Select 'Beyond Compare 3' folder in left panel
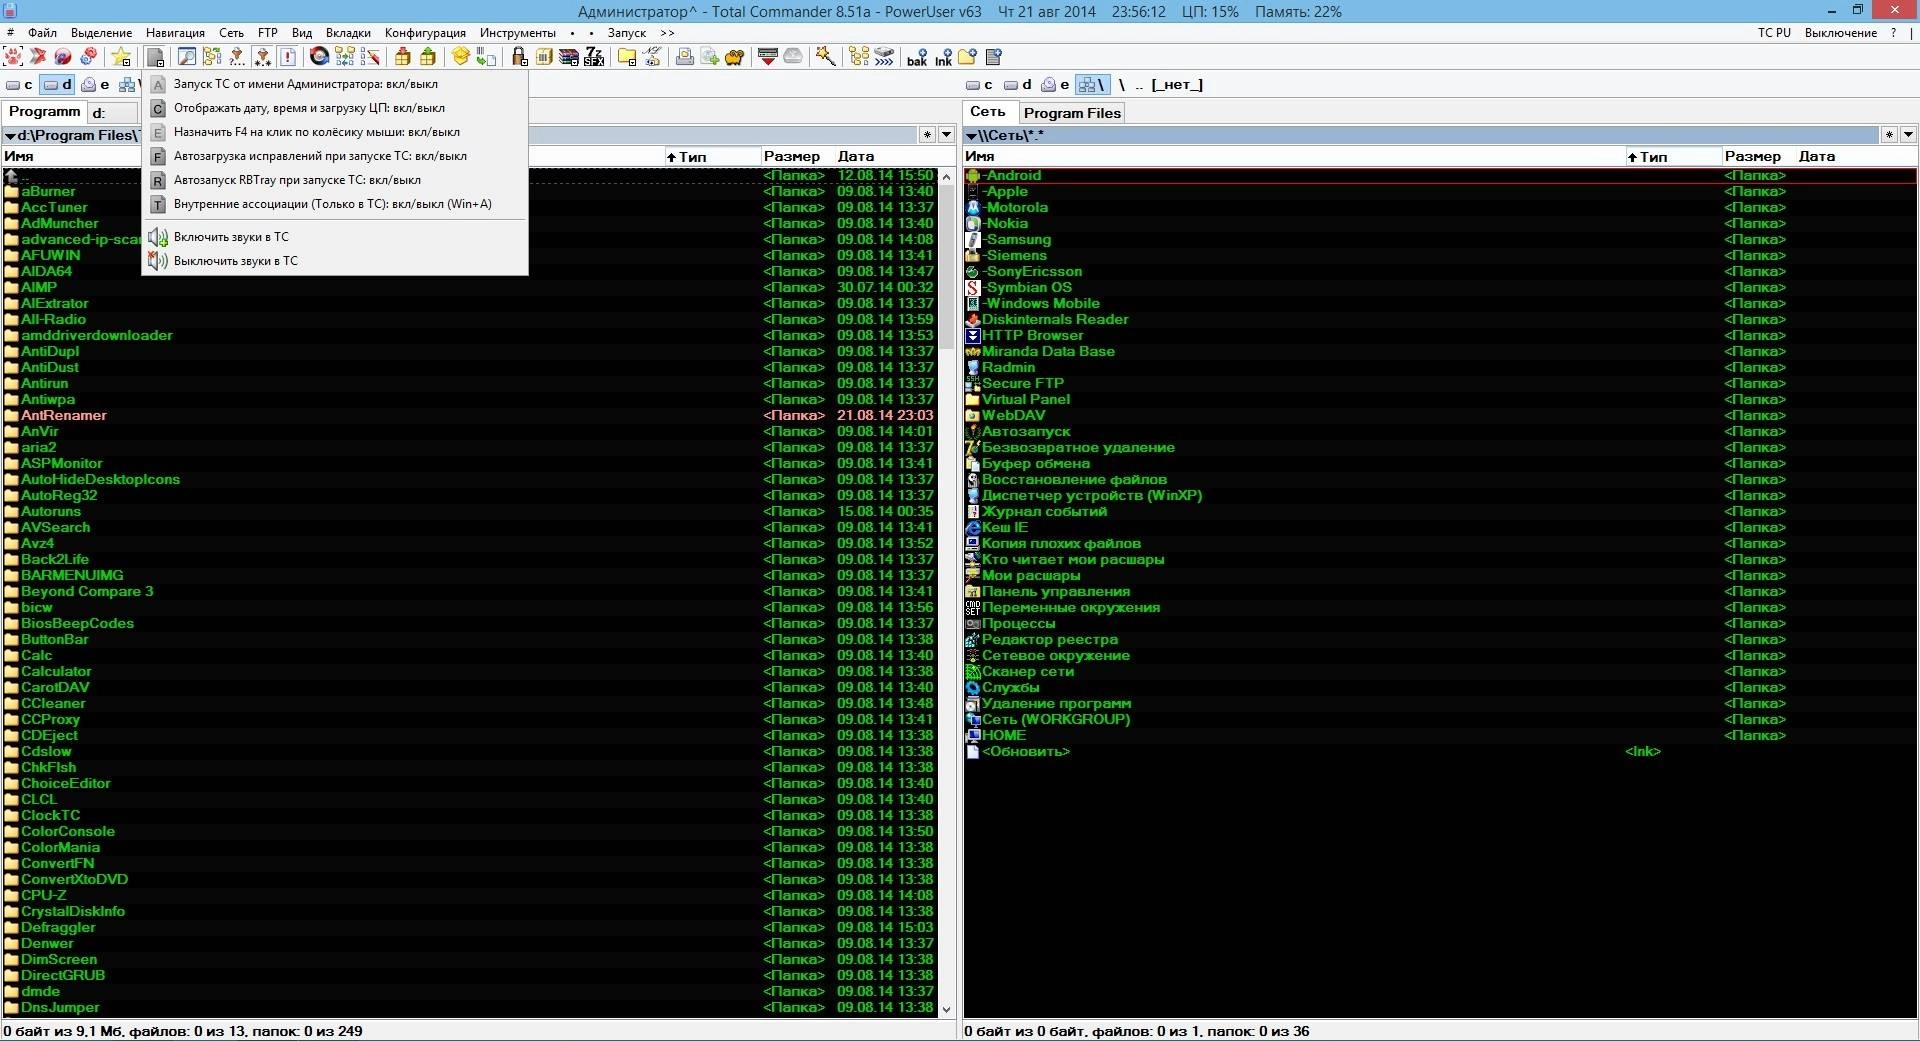This screenshot has width=1920, height=1041. click(x=470, y=591)
